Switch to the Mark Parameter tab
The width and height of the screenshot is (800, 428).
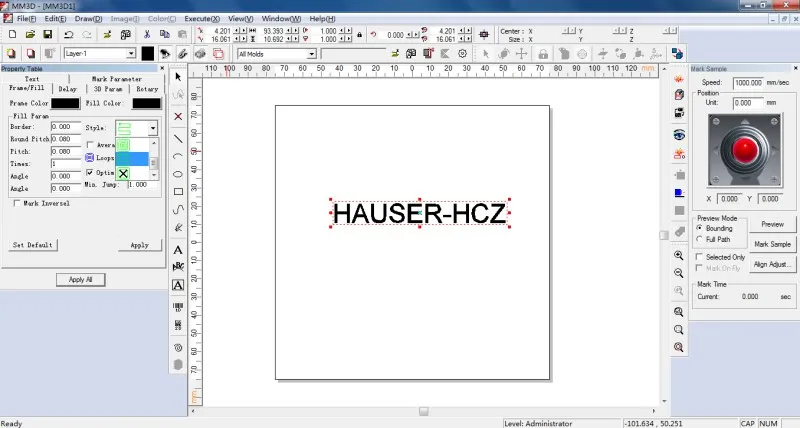pyautogui.click(x=117, y=79)
